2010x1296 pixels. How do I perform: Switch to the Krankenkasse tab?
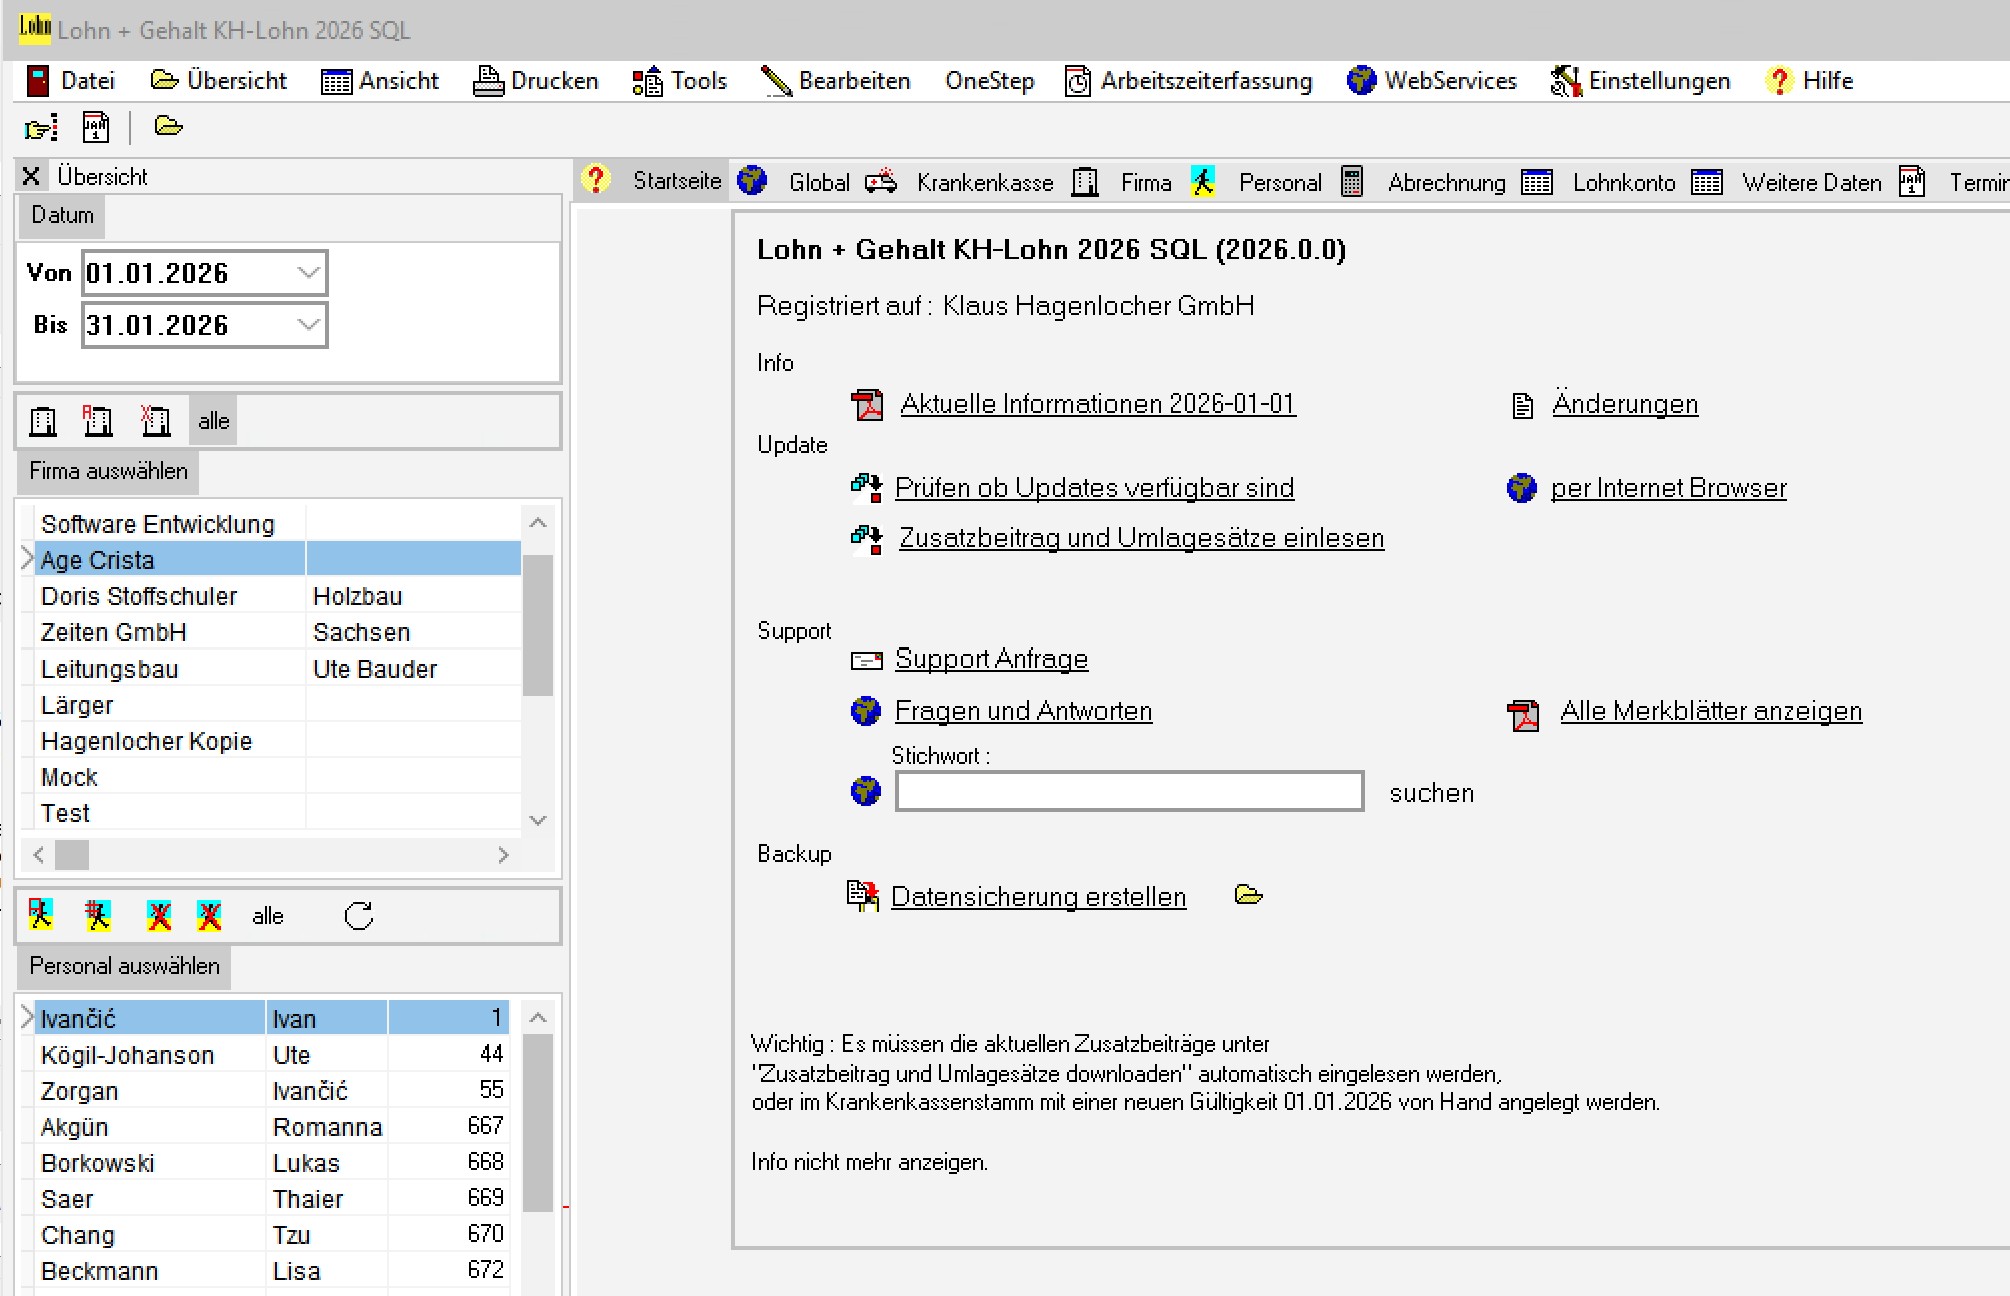pyautogui.click(x=984, y=183)
